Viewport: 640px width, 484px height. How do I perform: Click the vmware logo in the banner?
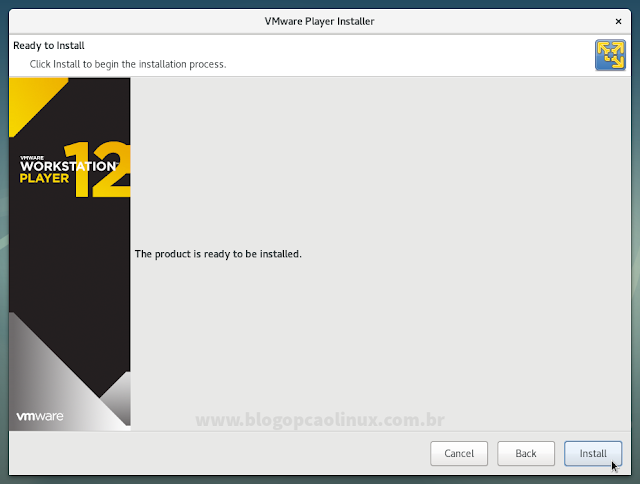point(40,416)
